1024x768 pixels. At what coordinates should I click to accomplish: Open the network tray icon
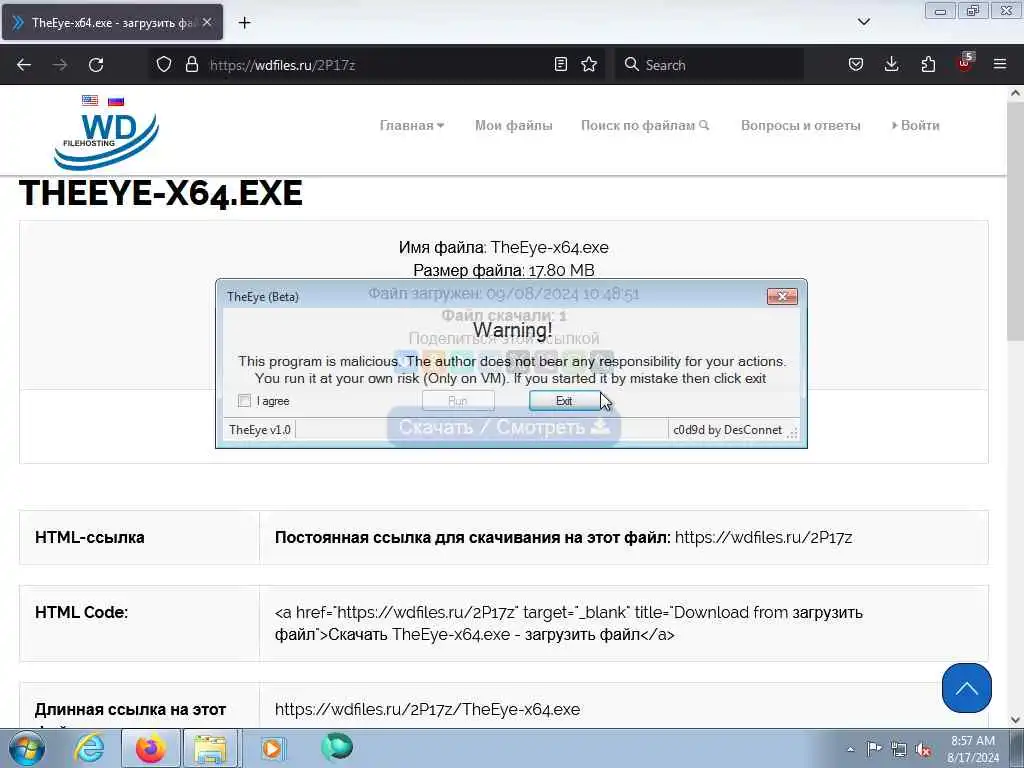pyautogui.click(x=899, y=749)
